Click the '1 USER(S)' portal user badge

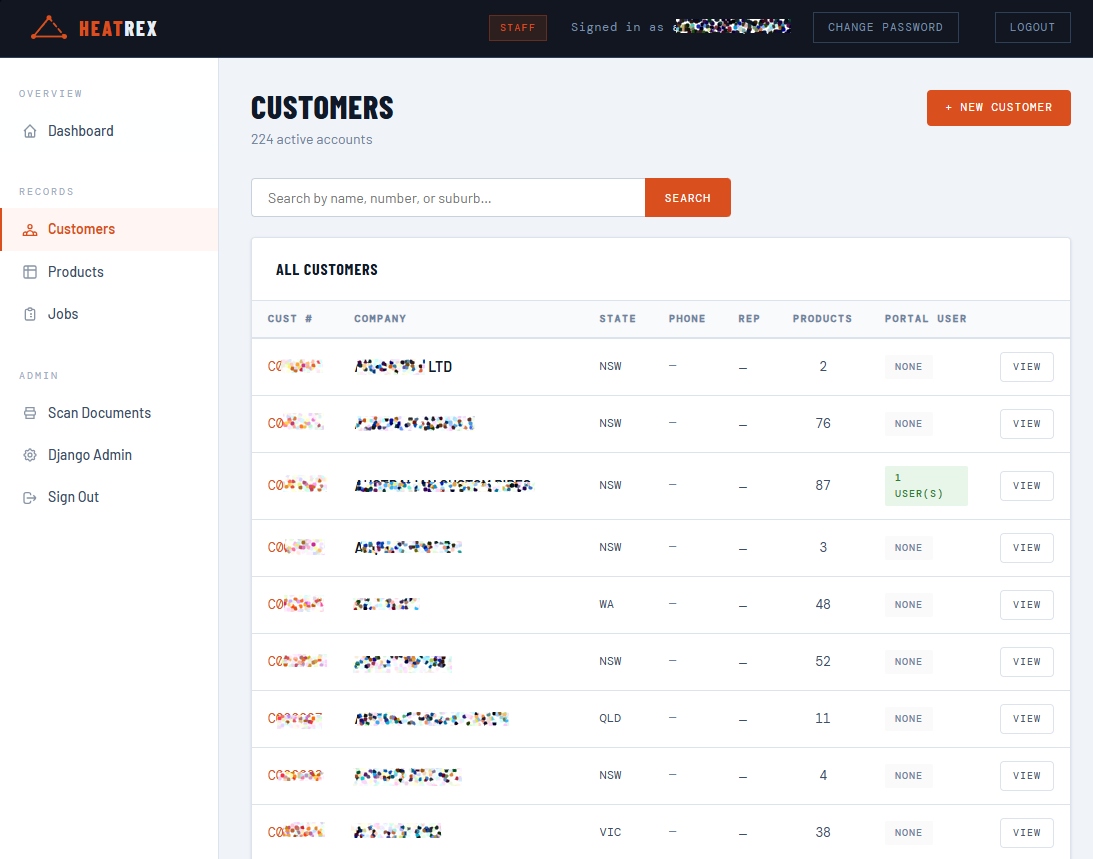click(x=926, y=486)
